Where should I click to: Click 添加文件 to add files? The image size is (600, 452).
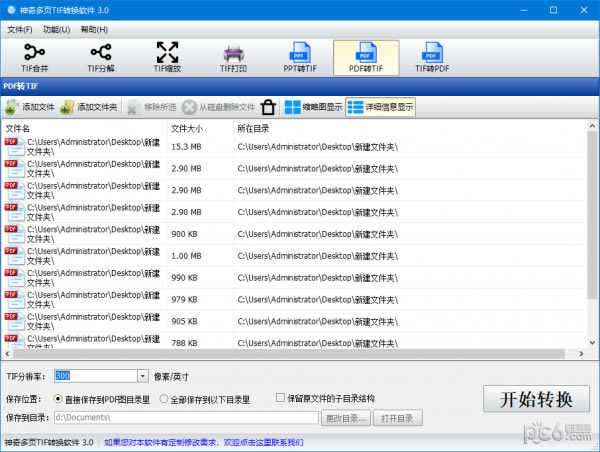(30, 107)
